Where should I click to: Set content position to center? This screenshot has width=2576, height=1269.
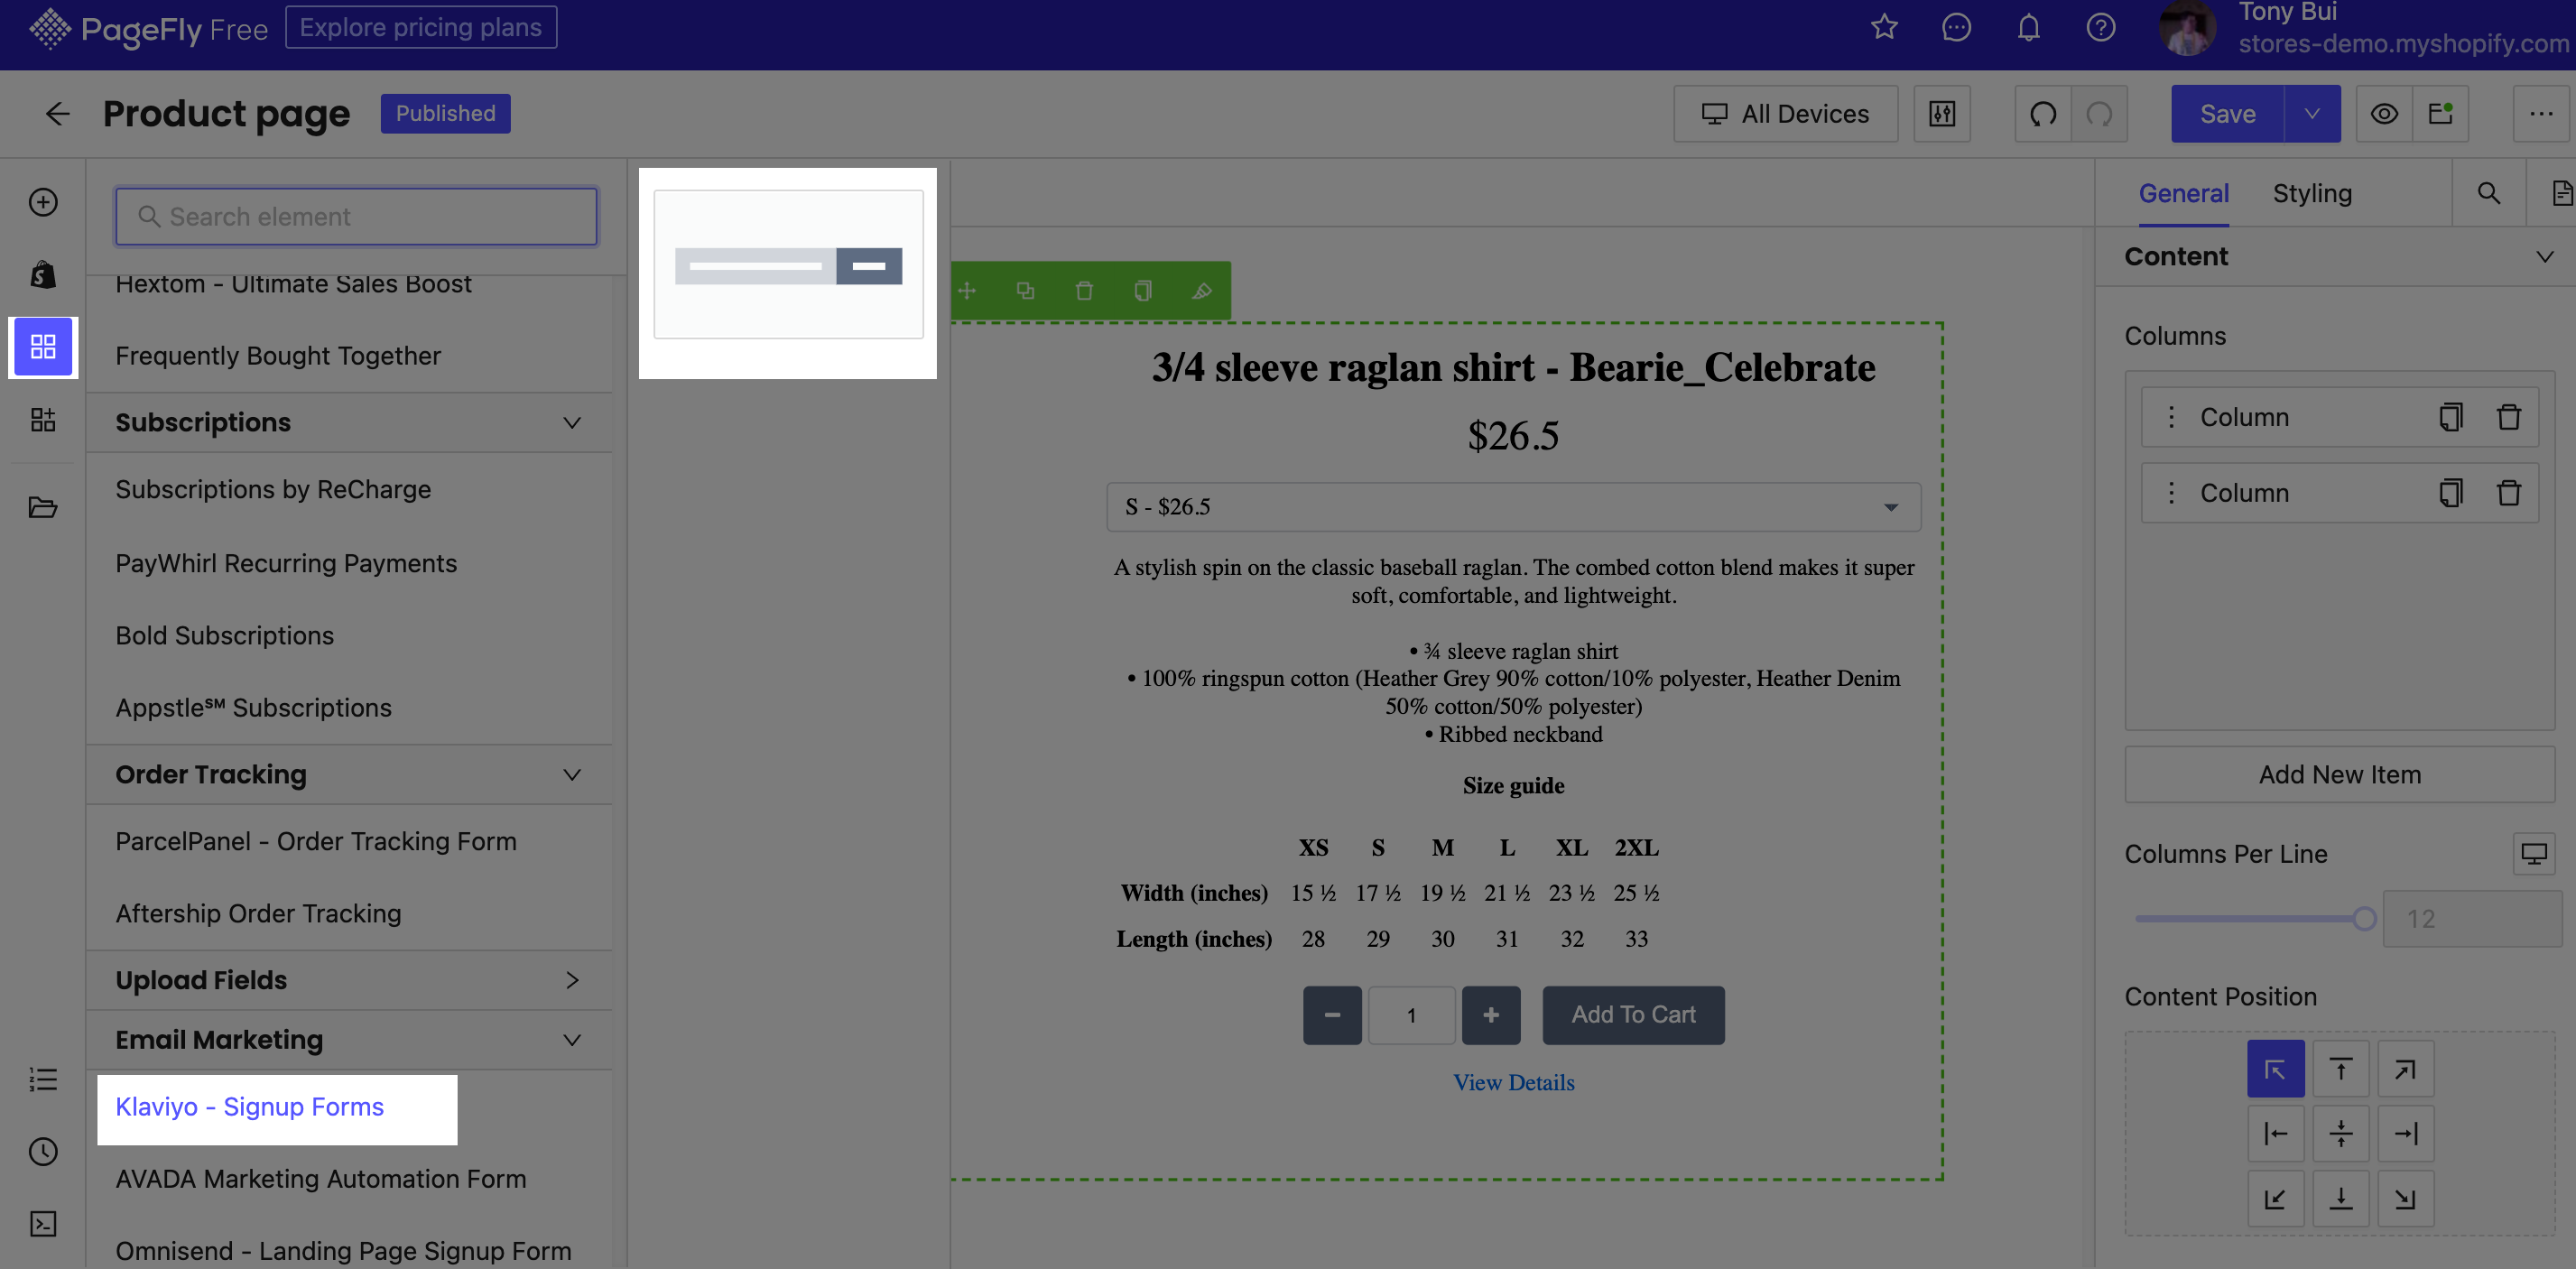pyautogui.click(x=2340, y=1133)
